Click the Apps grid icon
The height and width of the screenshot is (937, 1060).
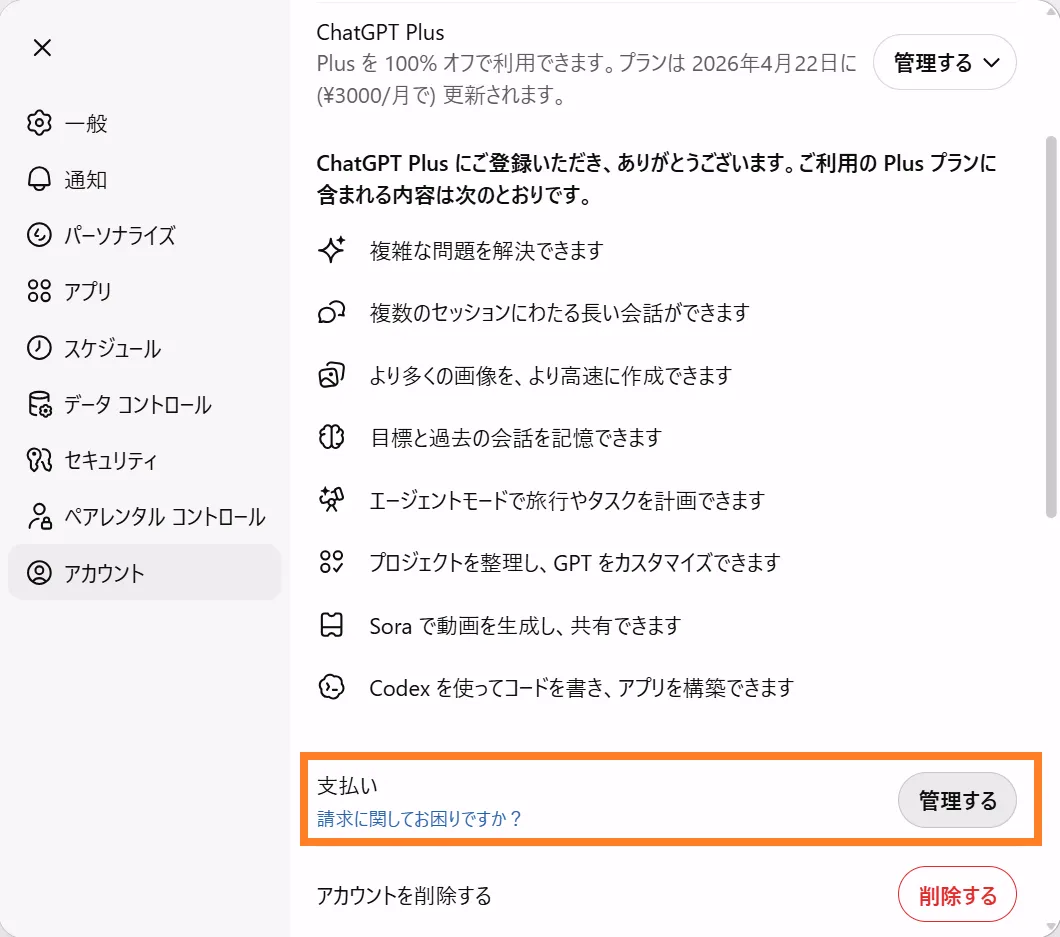pos(39,292)
